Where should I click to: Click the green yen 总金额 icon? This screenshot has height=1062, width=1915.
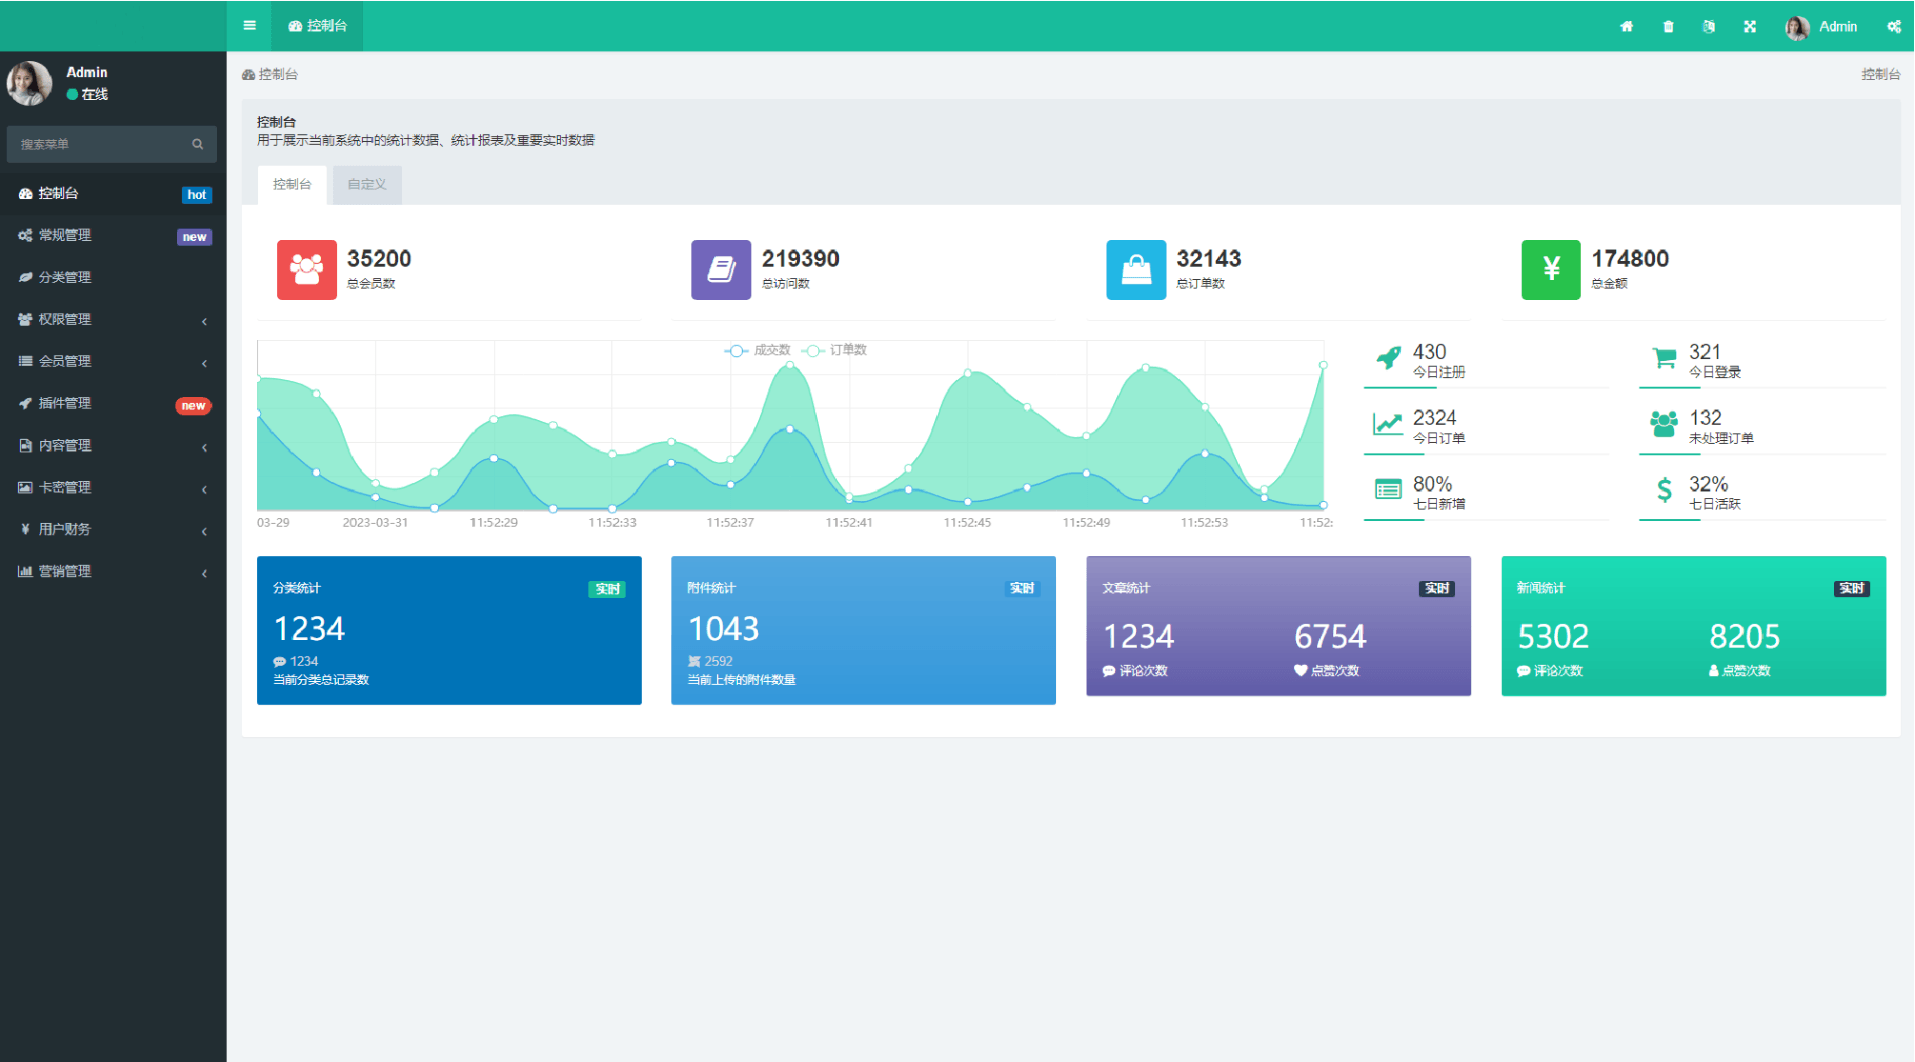click(x=1550, y=269)
